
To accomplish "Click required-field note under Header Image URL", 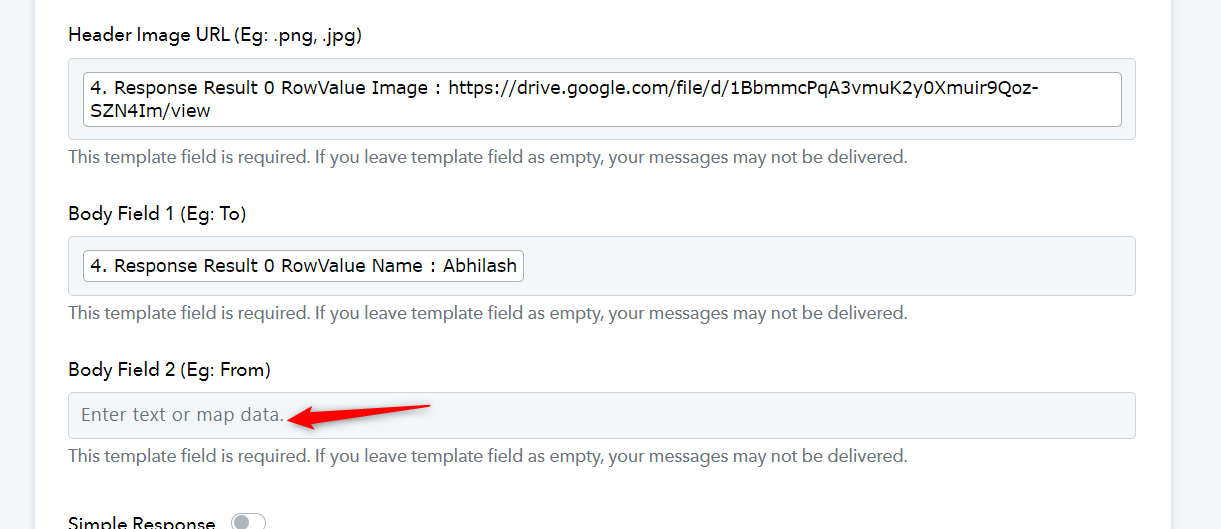I will coord(487,157).
